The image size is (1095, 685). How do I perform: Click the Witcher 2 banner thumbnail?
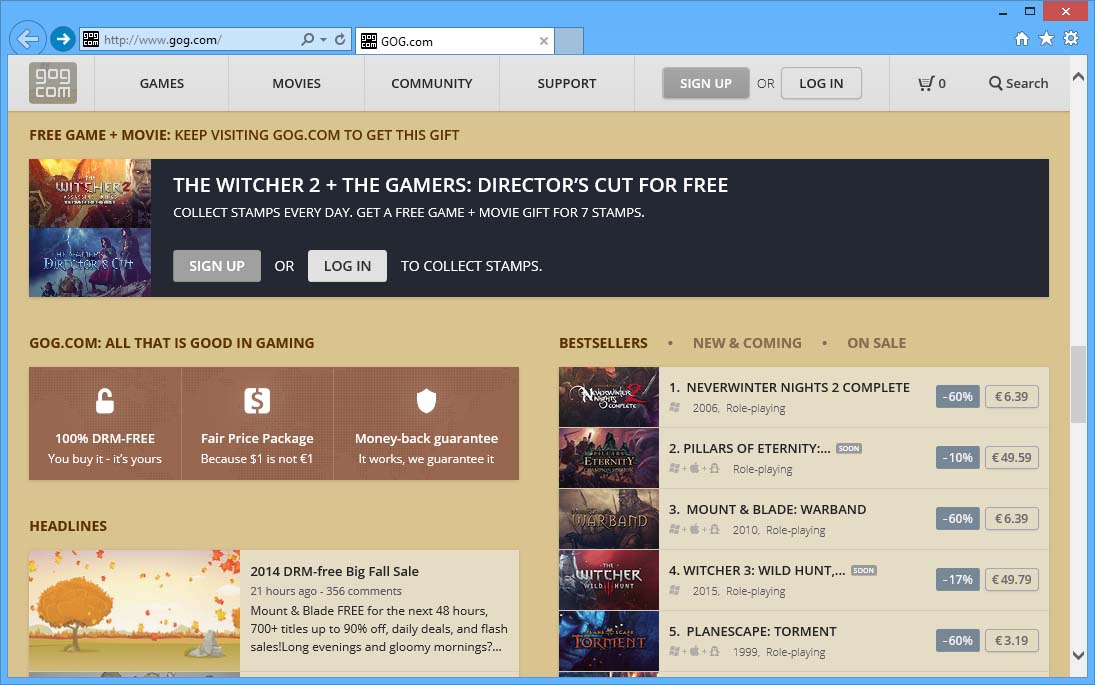tap(90, 193)
